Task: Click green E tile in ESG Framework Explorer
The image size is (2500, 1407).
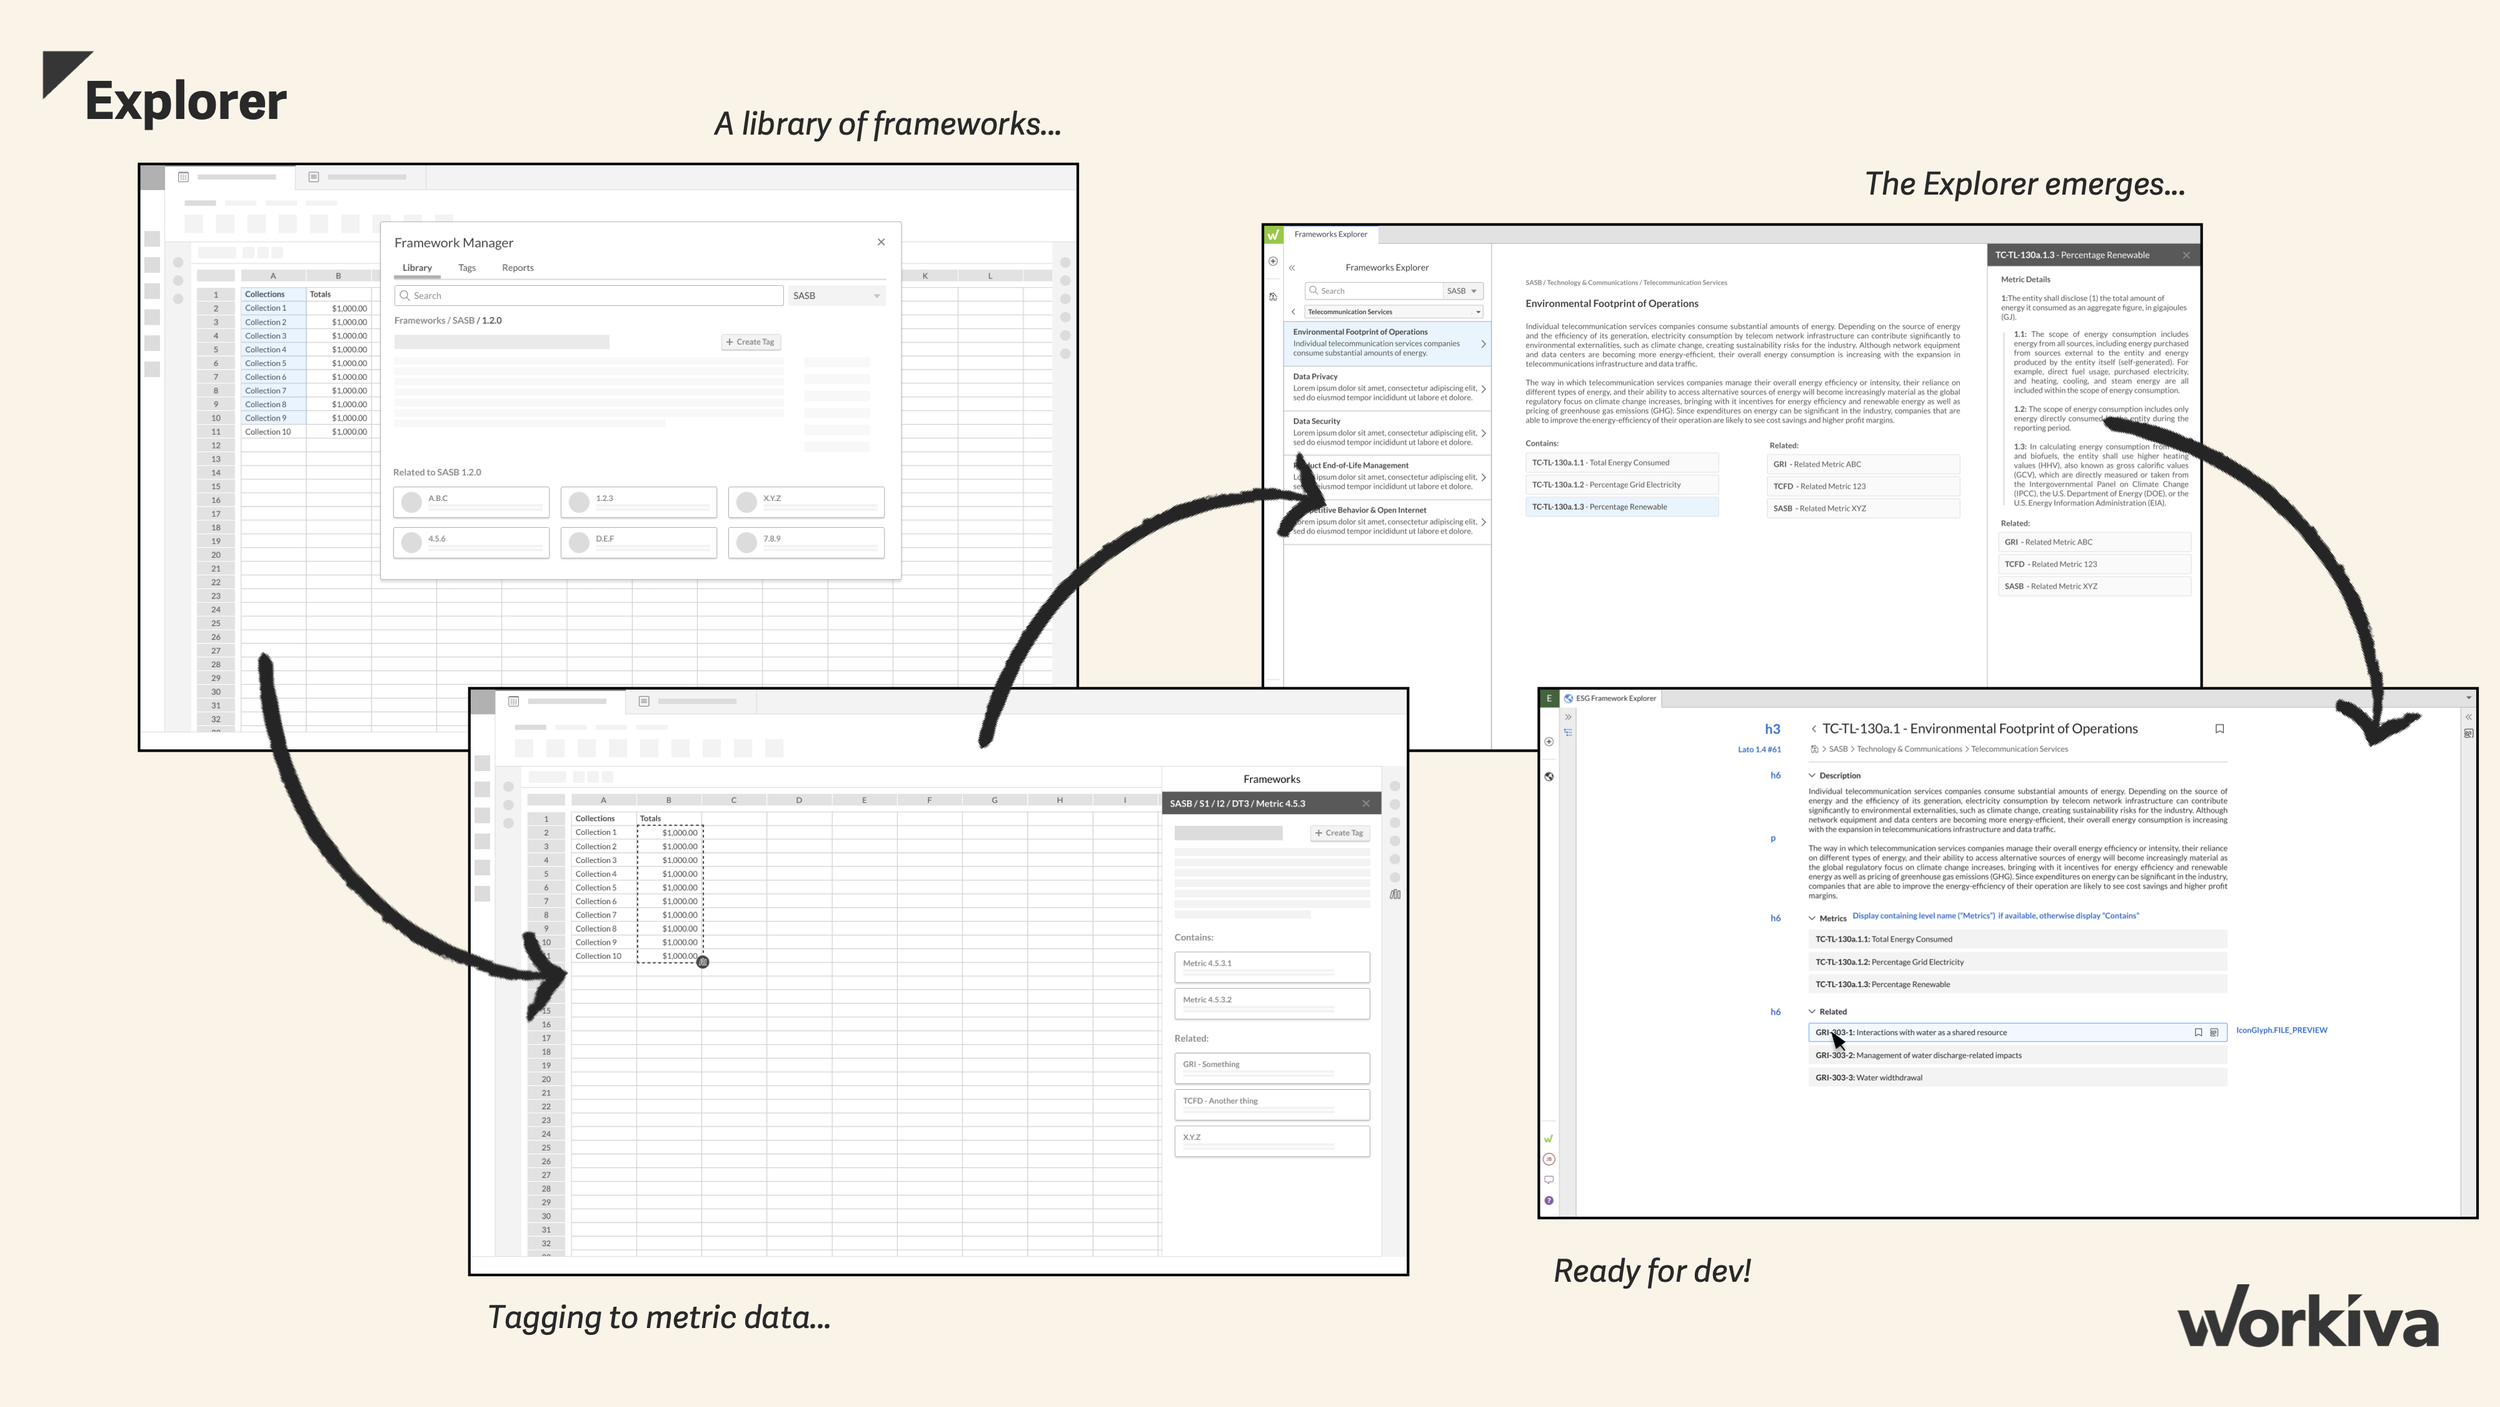Action: [x=1549, y=698]
